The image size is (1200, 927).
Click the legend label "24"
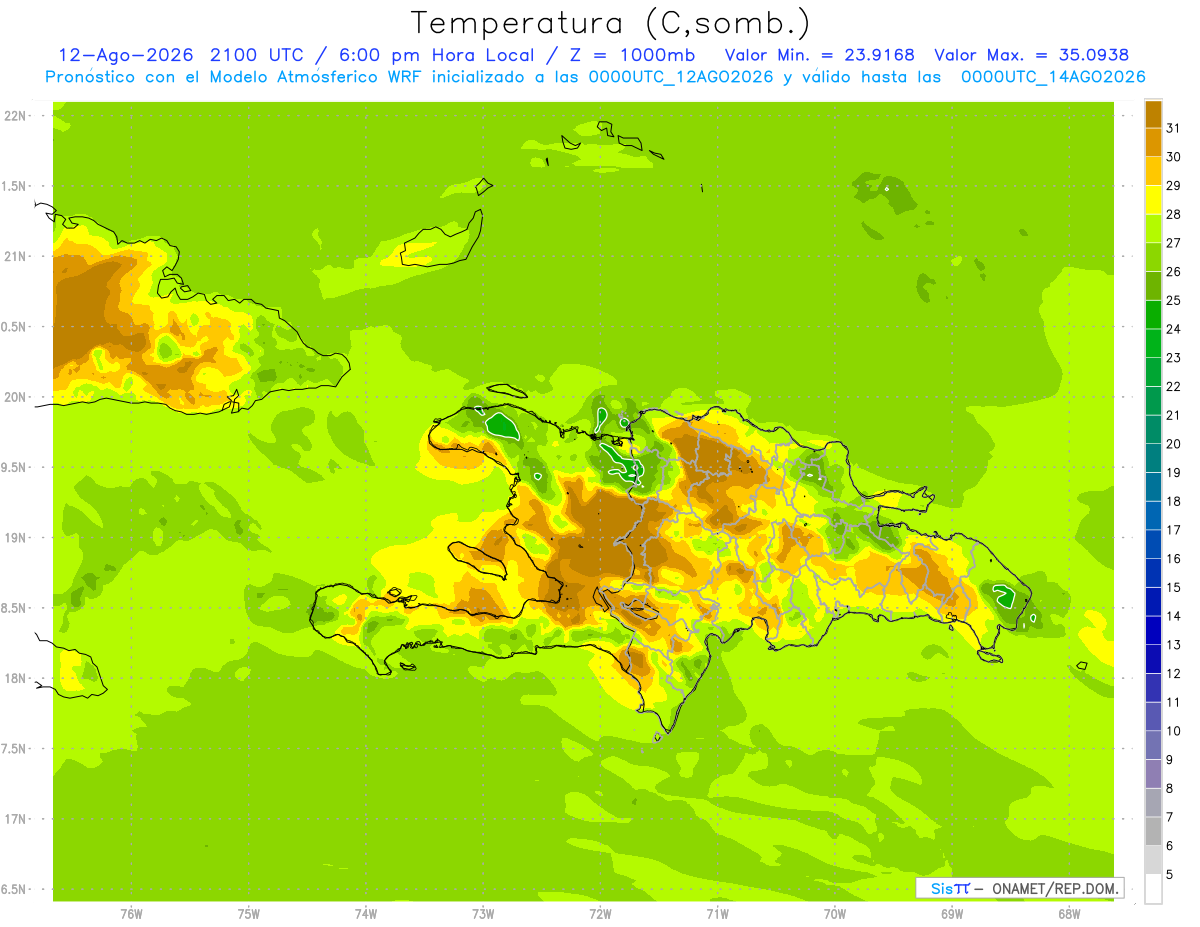pos(1174,329)
